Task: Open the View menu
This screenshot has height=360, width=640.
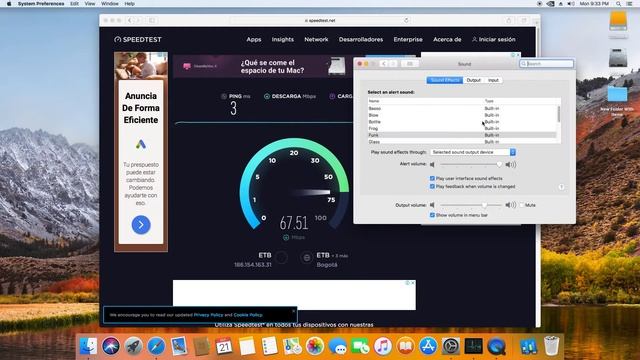Action: pos(89,4)
